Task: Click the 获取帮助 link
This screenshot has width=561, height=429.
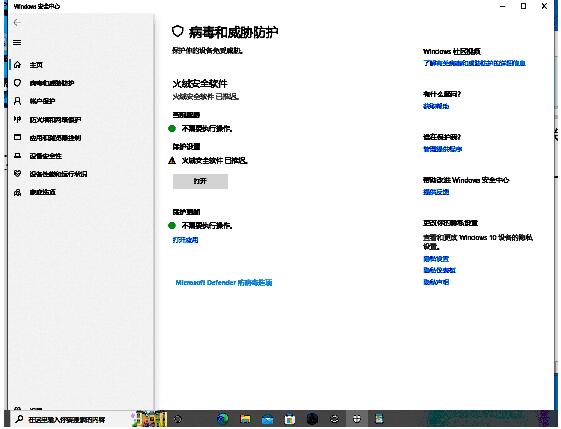Action: coord(436,106)
